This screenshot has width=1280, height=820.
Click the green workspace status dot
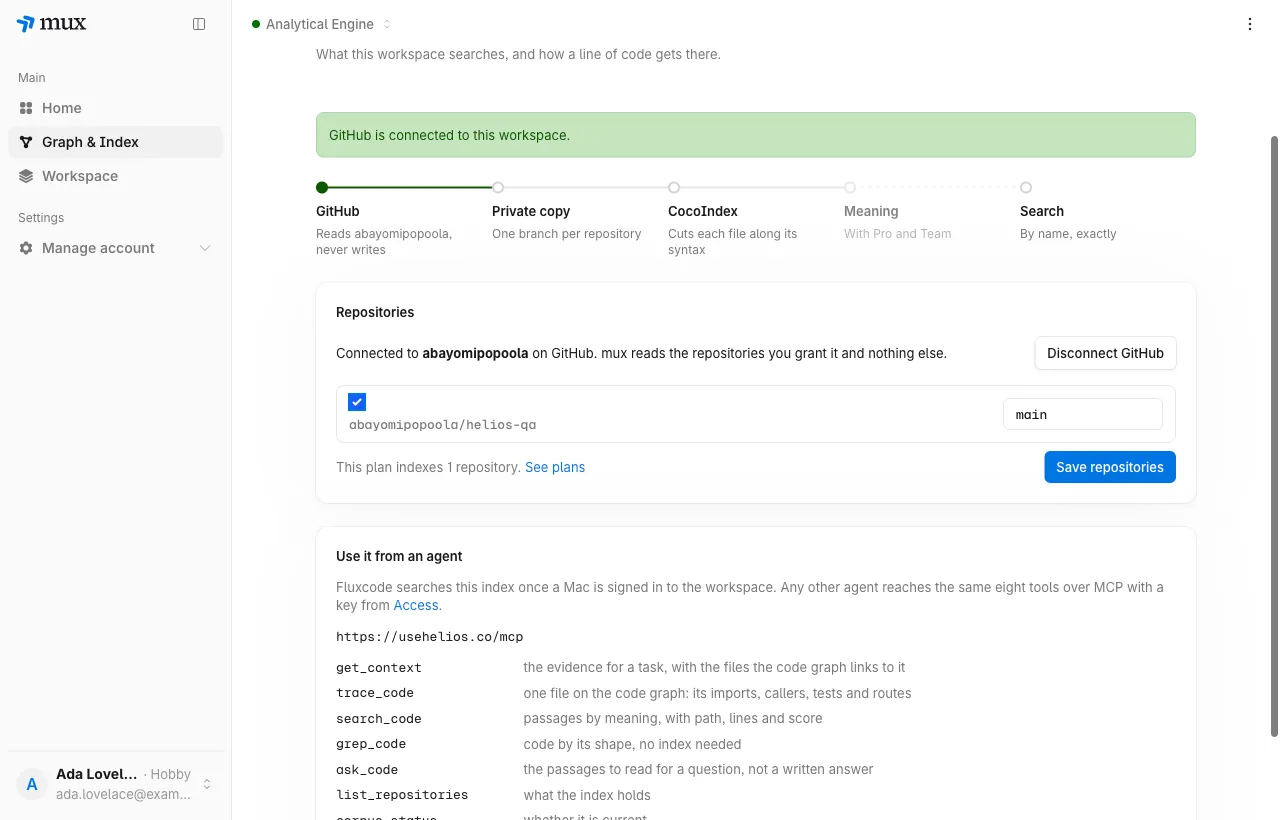pyautogui.click(x=256, y=24)
